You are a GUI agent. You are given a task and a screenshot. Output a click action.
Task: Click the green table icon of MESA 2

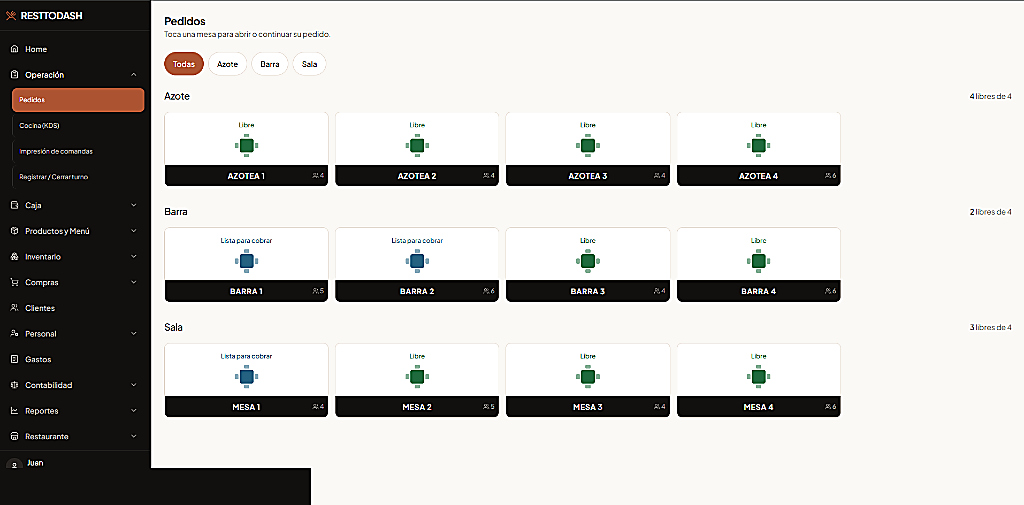click(417, 377)
